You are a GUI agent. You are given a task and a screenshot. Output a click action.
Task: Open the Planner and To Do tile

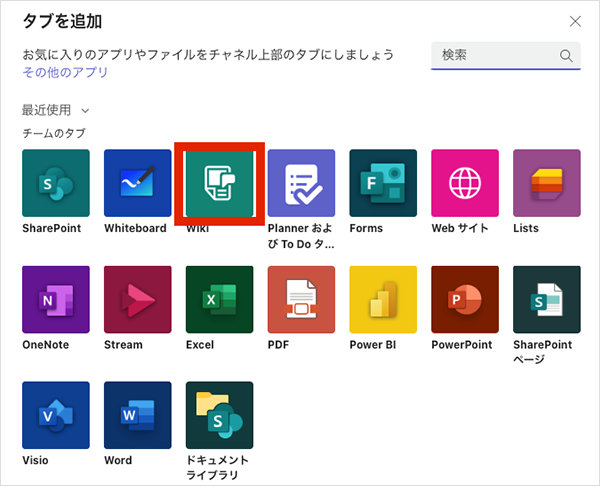click(301, 183)
